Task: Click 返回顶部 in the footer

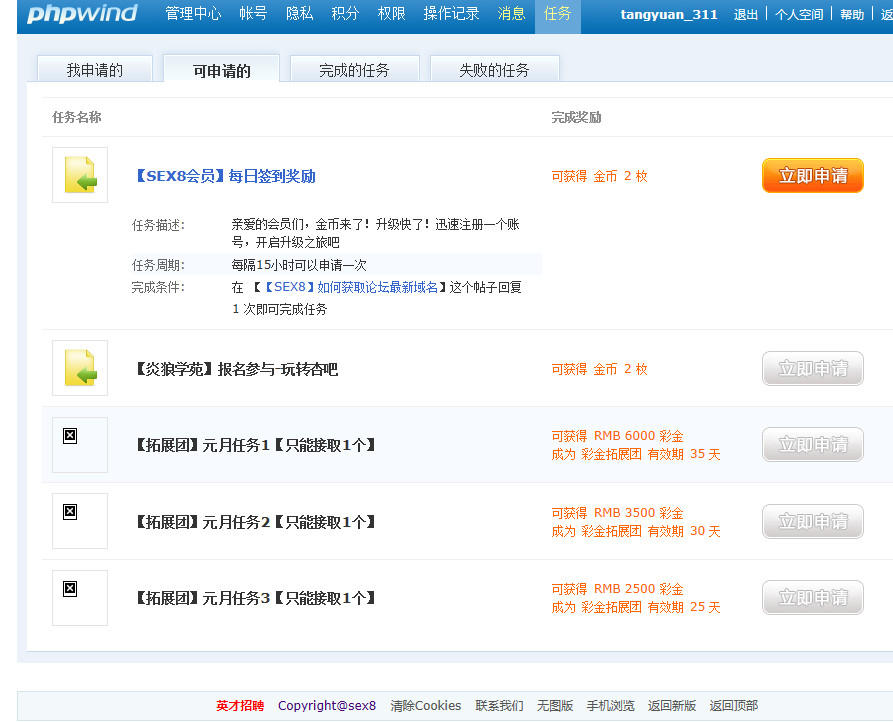Action: (x=734, y=706)
